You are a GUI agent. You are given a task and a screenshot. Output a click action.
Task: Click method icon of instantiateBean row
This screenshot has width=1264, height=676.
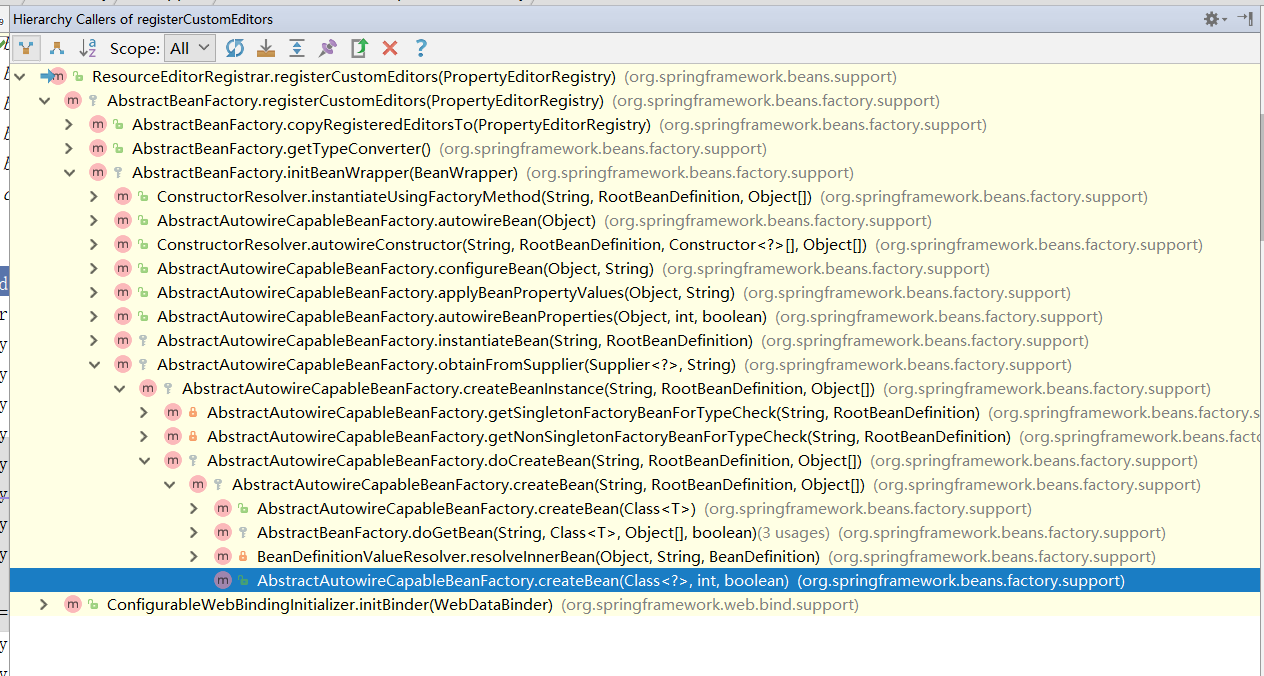(x=122, y=341)
